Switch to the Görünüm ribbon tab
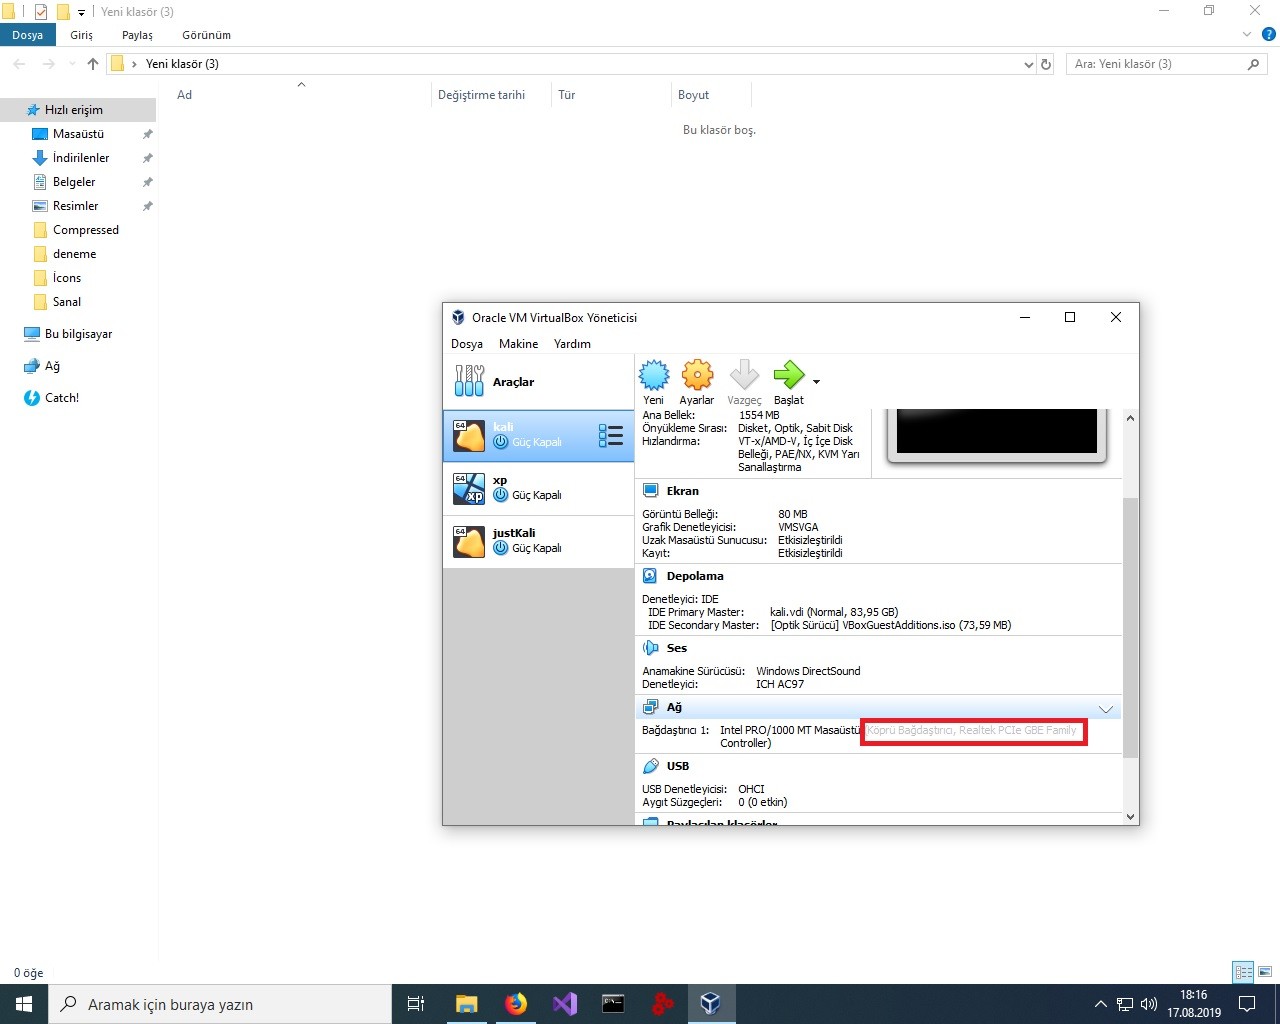This screenshot has width=1280, height=1024. point(206,35)
